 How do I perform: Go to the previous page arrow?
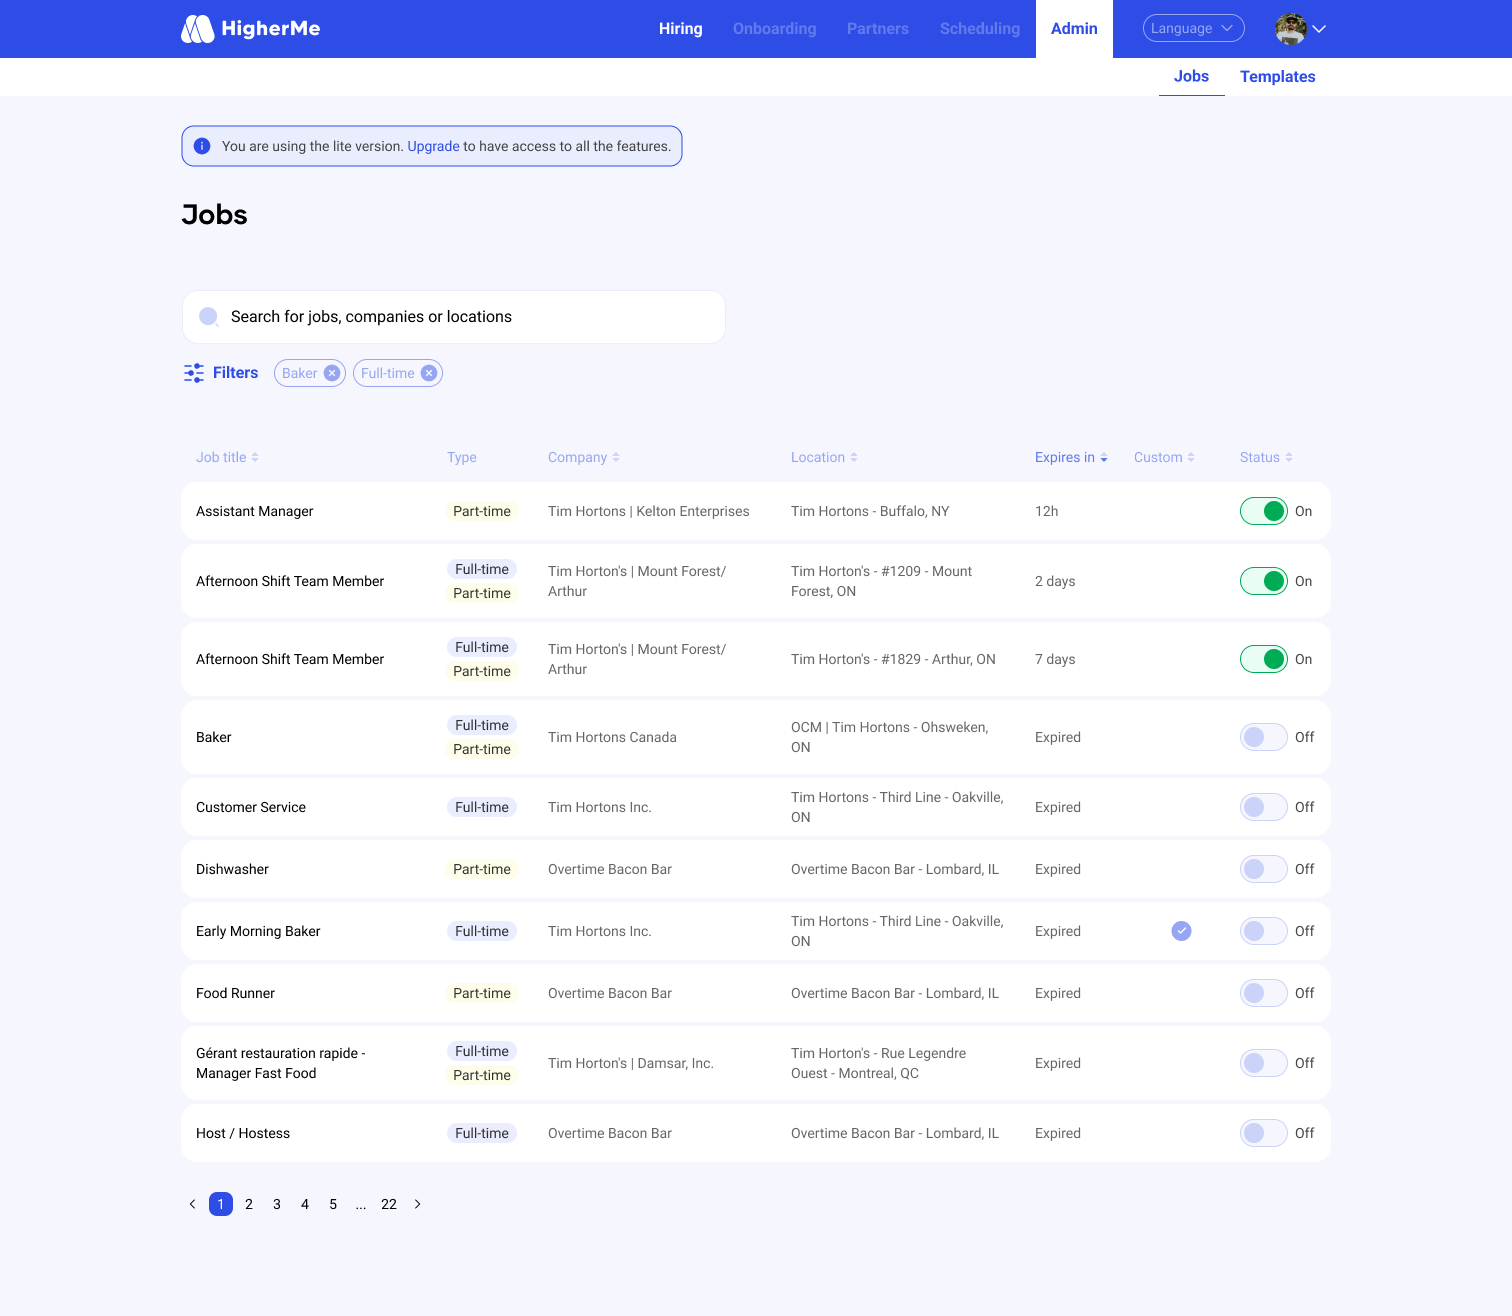[193, 1204]
